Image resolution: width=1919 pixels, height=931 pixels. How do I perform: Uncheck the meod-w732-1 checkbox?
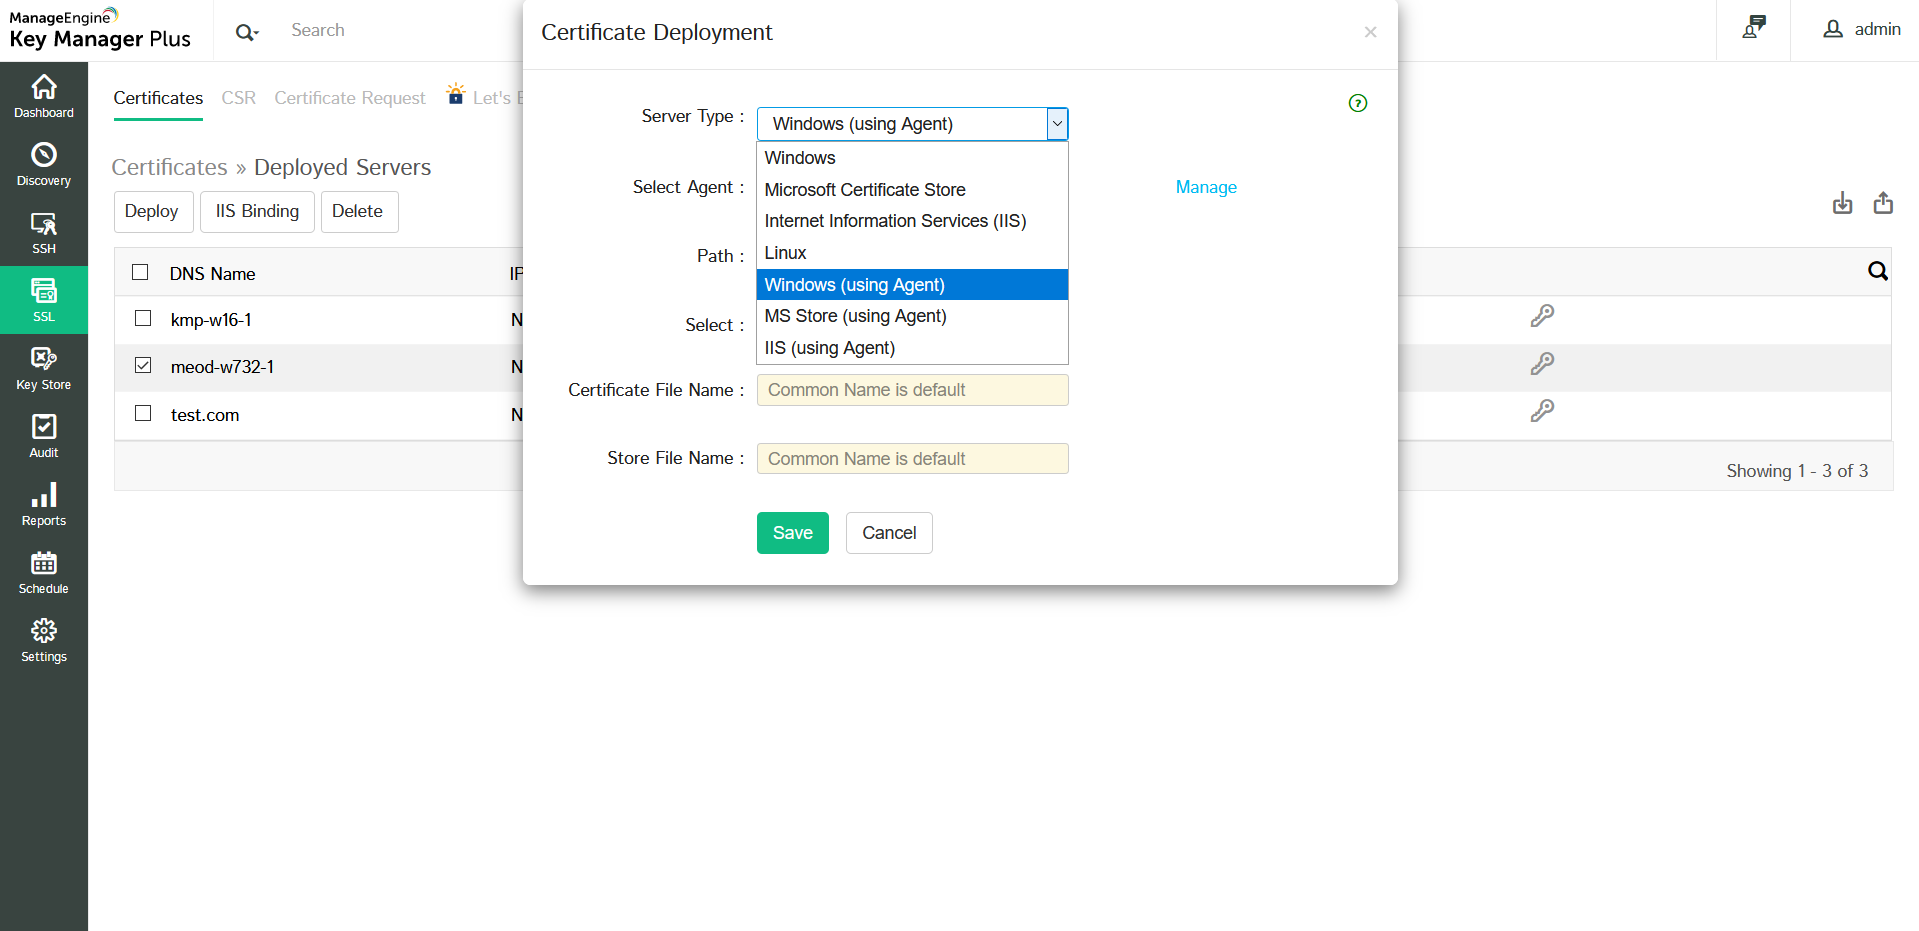point(143,365)
